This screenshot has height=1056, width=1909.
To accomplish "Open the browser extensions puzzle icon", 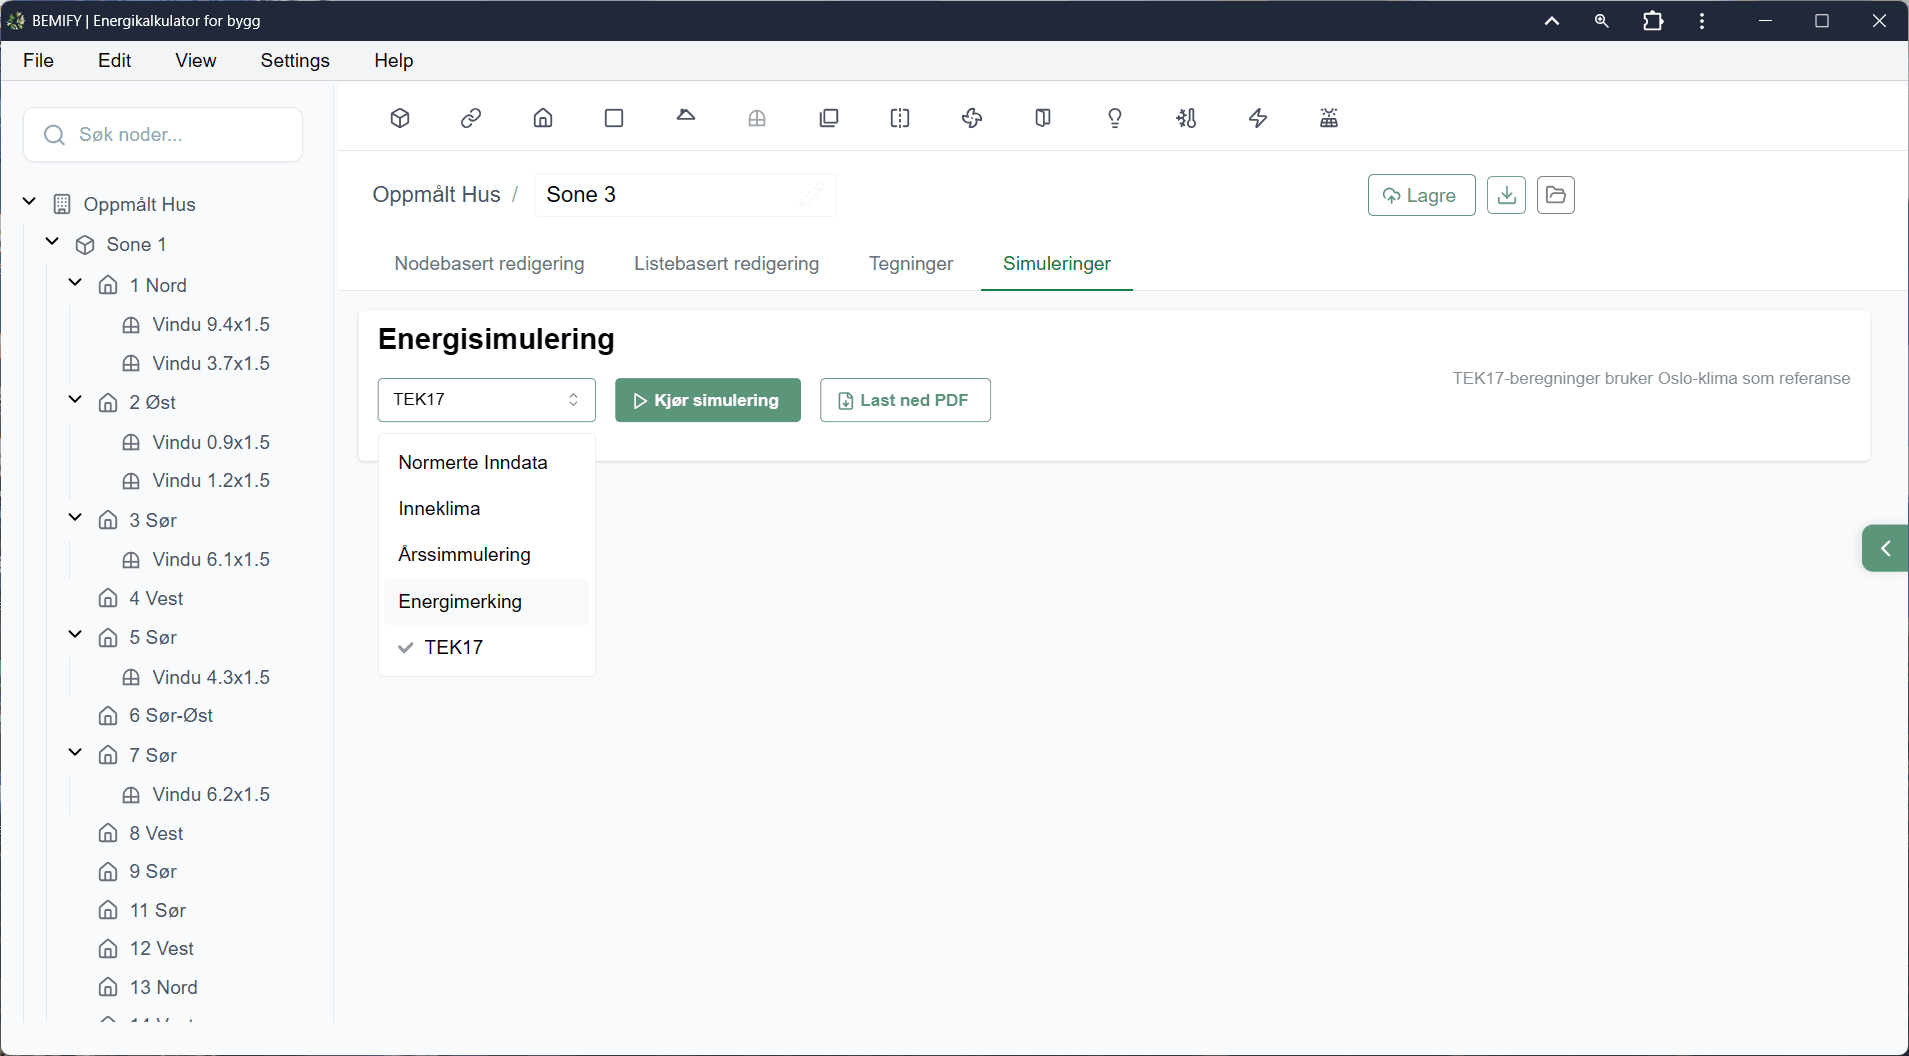I will coord(1654,20).
